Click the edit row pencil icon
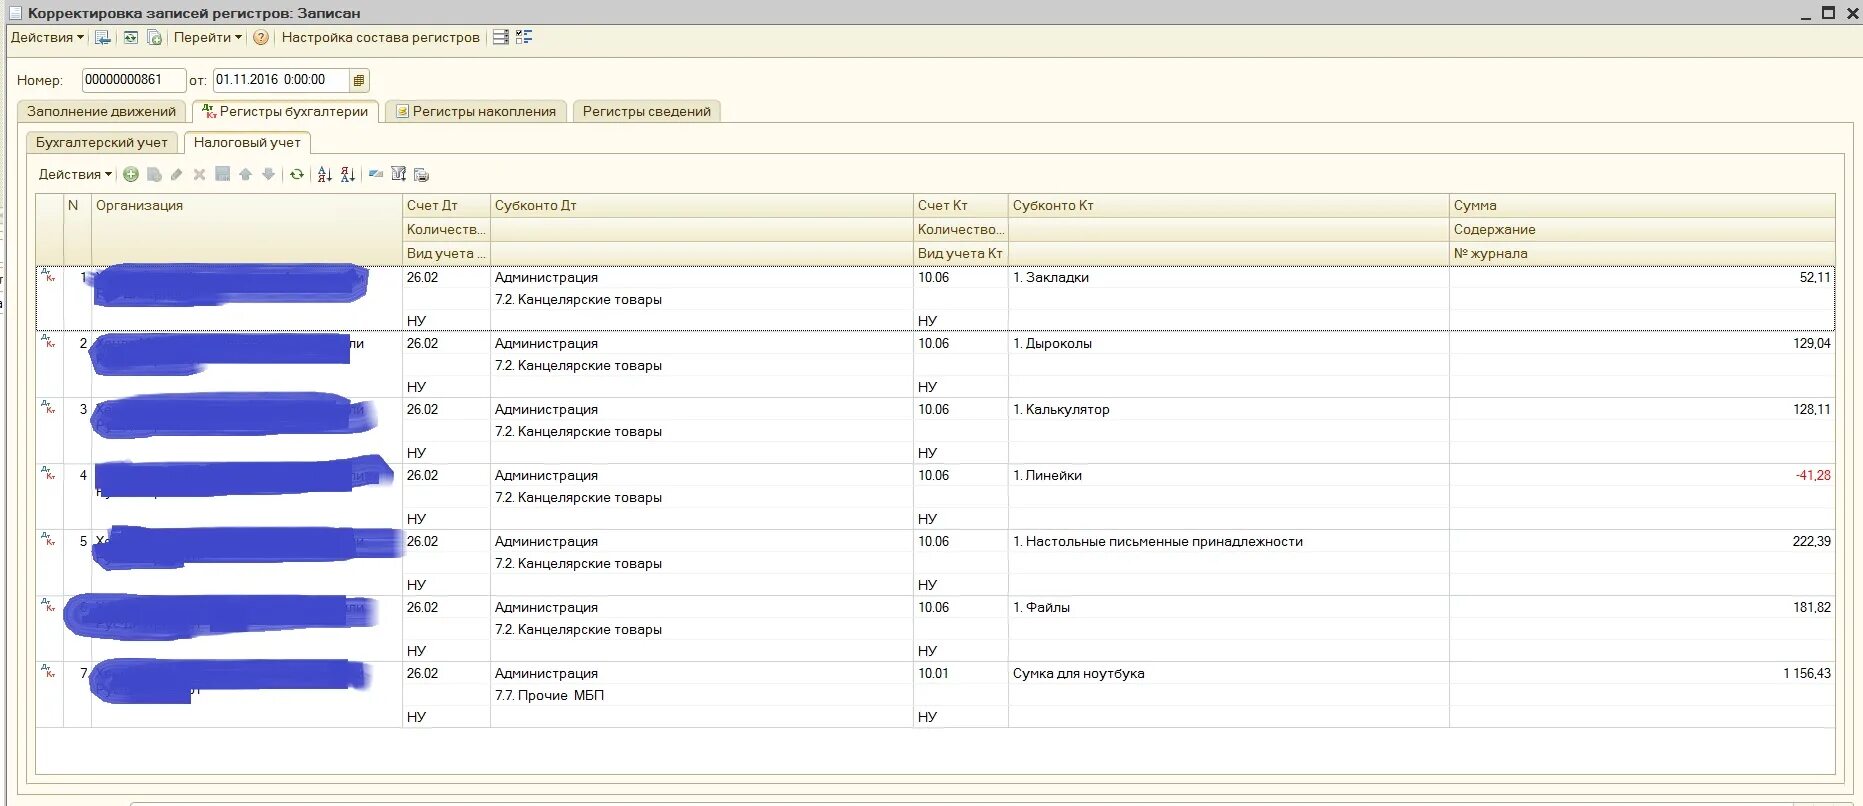Viewport: 1863px width, 806px height. pyautogui.click(x=177, y=174)
